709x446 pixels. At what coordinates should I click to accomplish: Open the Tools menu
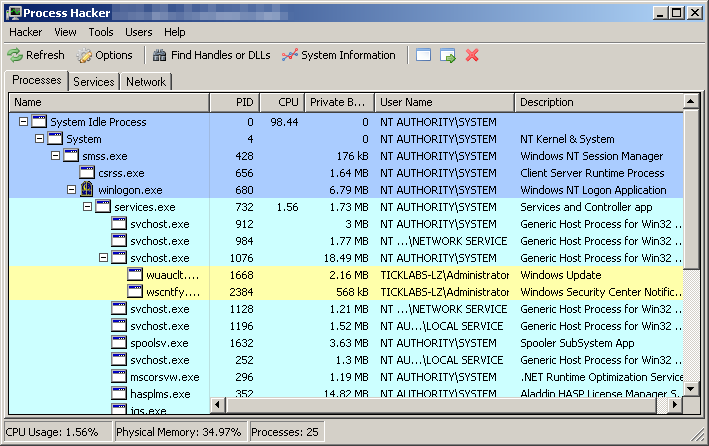tap(100, 32)
